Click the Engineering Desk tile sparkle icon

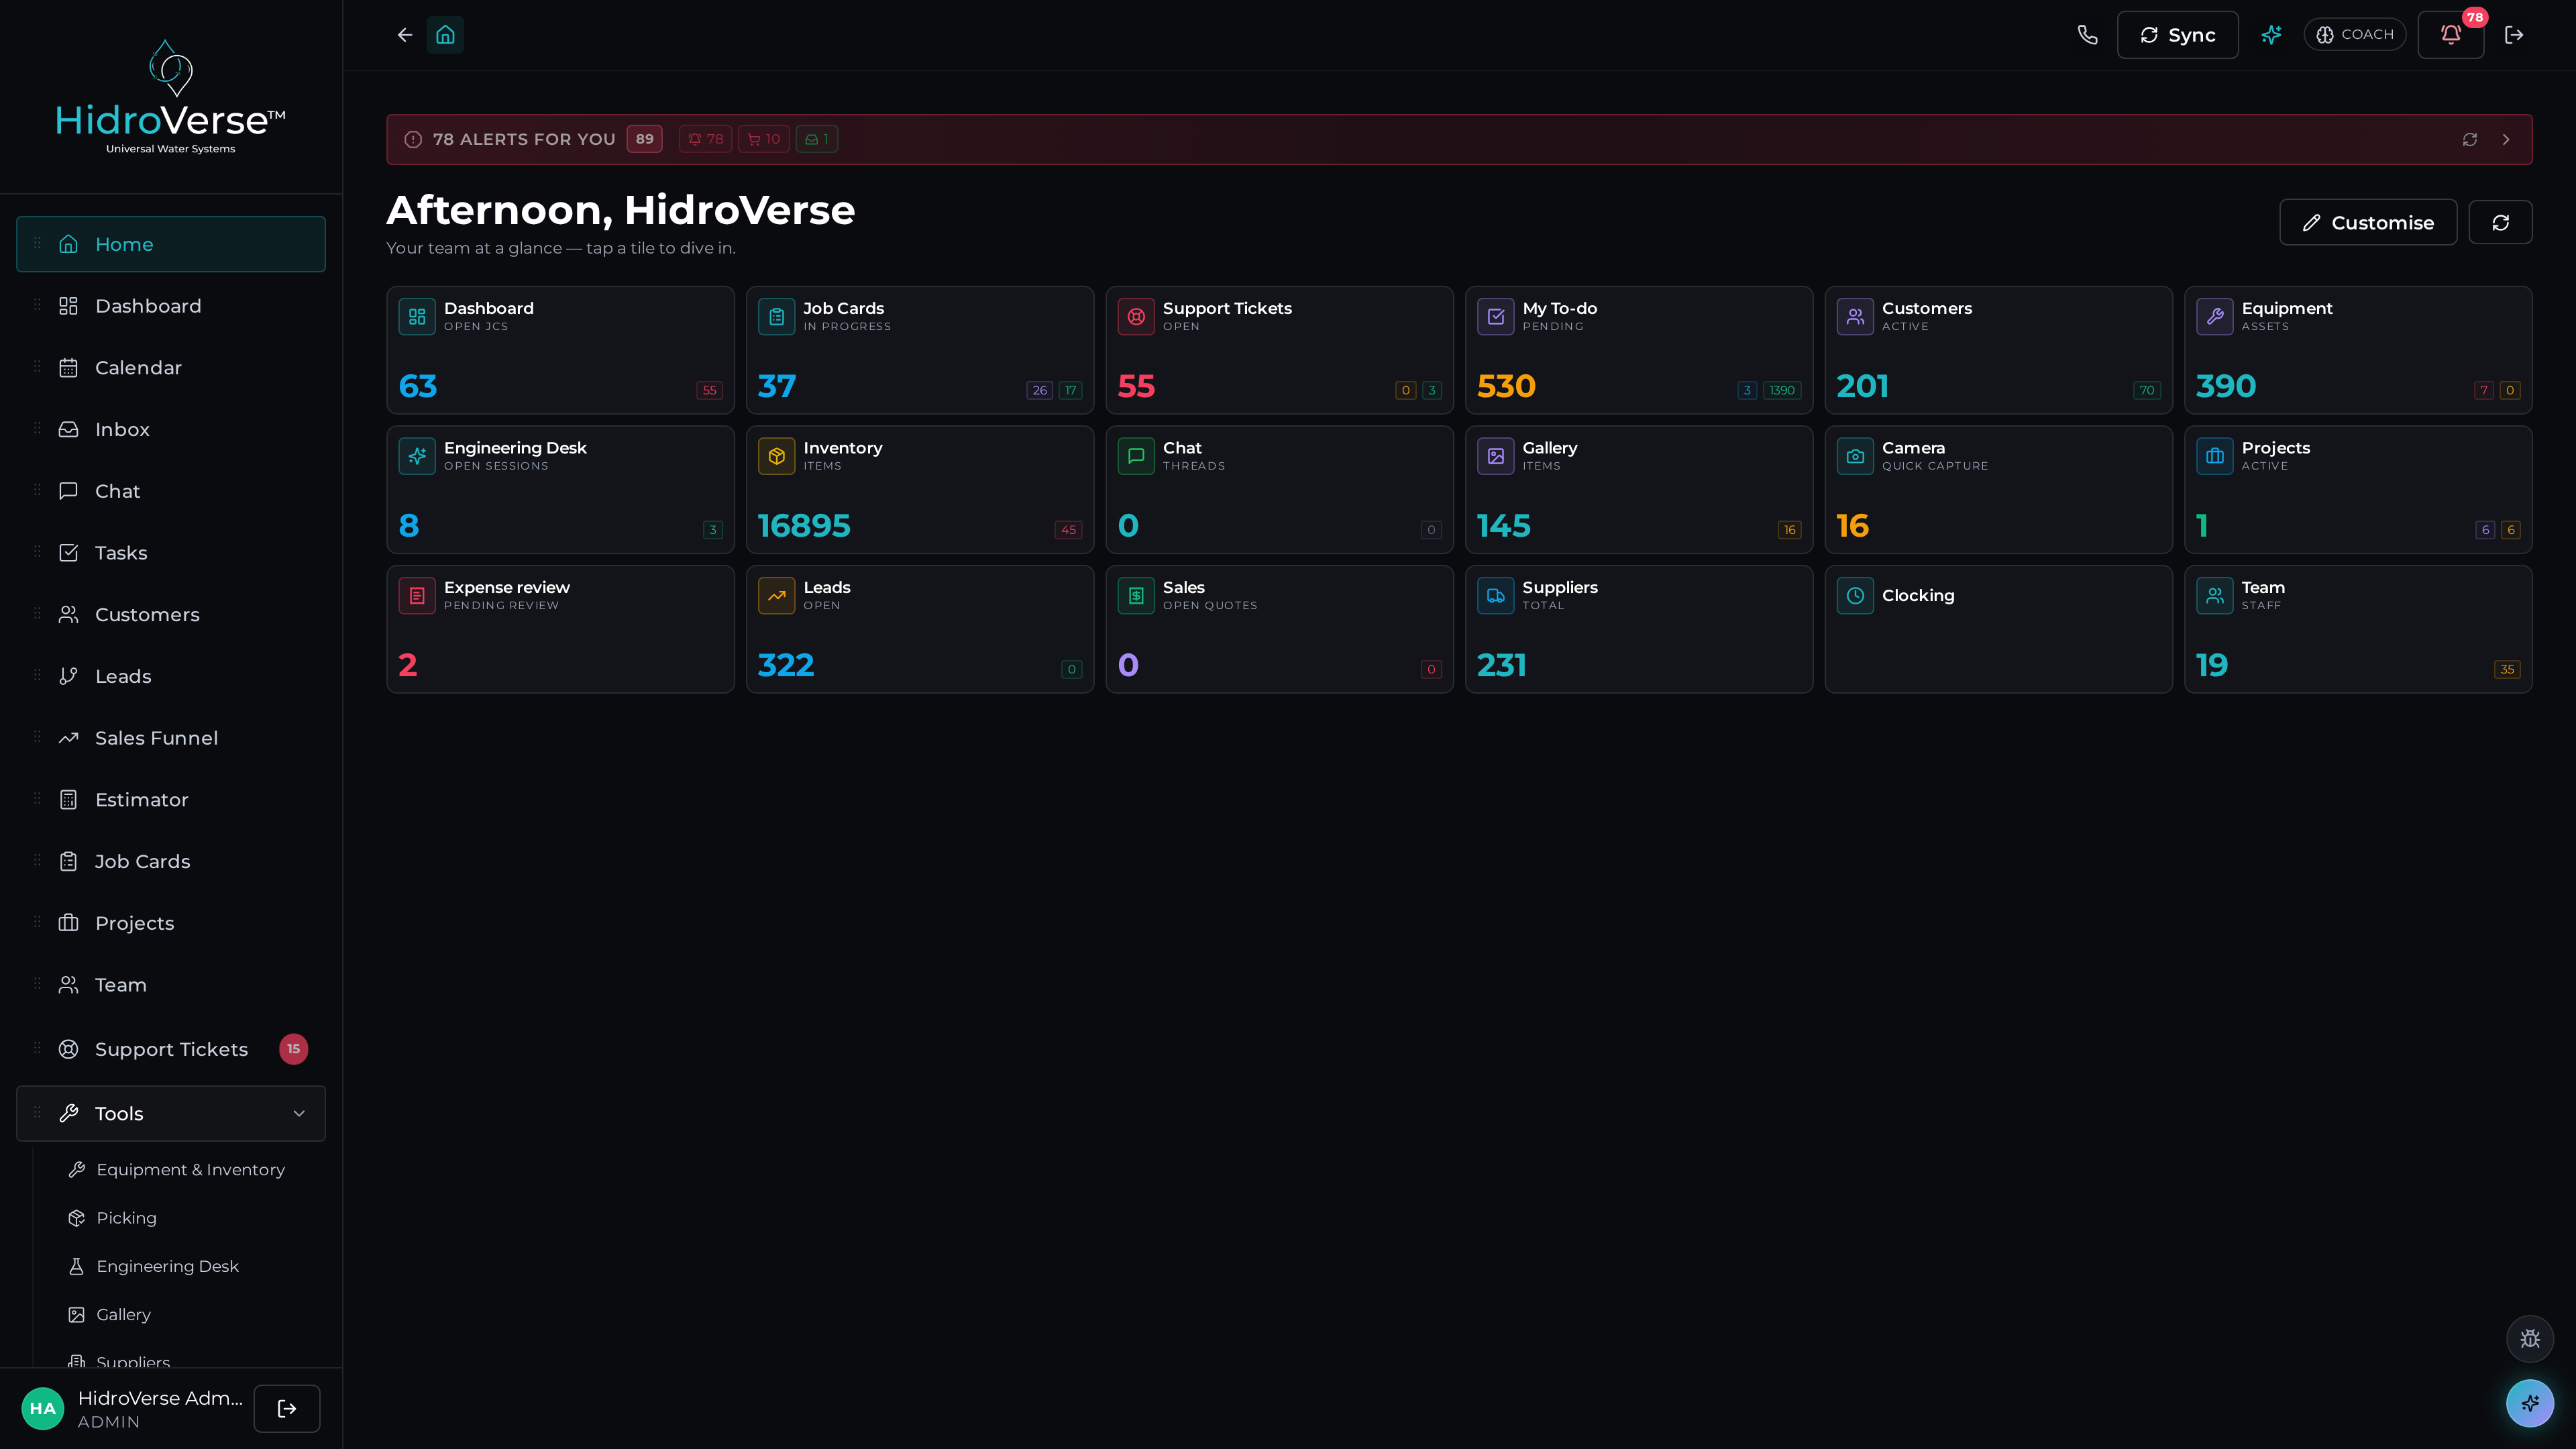[417, 456]
